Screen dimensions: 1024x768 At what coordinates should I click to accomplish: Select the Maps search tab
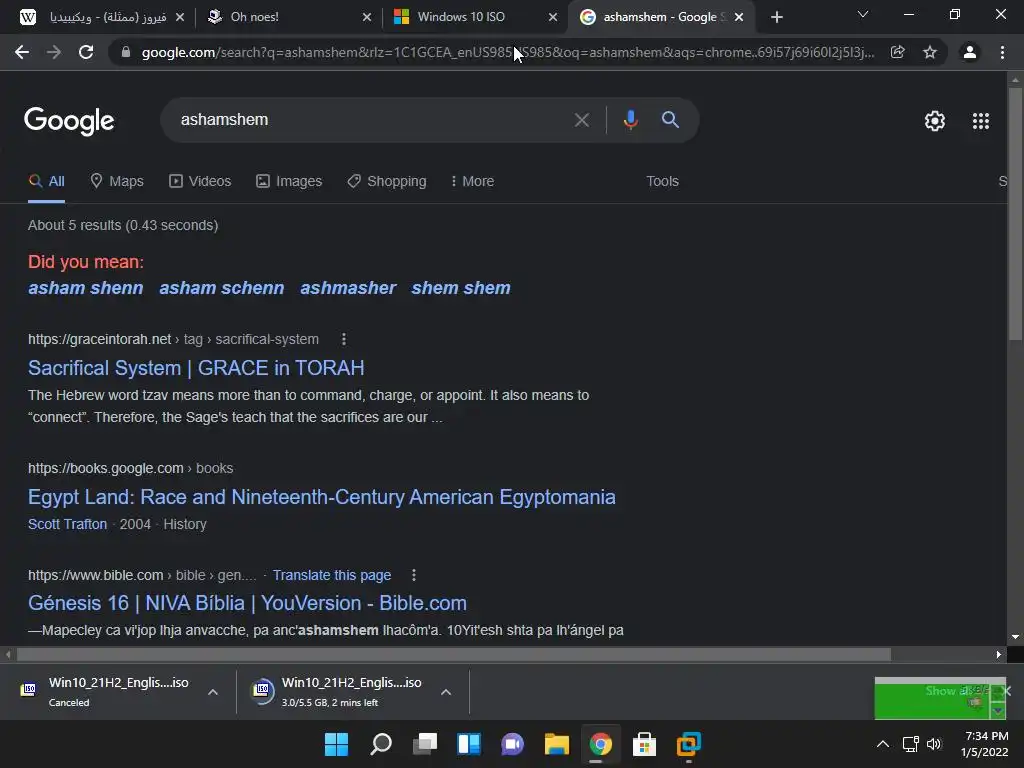coord(117,181)
